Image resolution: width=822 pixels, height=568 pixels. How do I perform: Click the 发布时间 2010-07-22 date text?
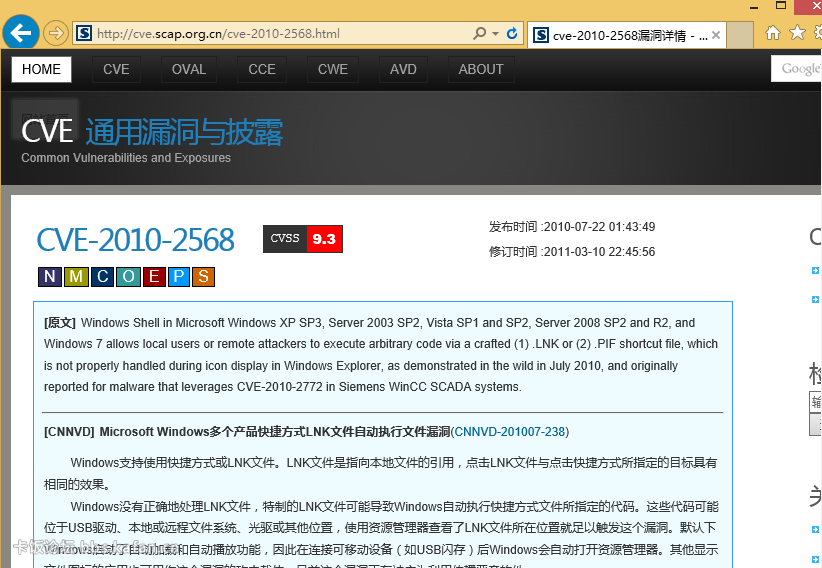572,227
